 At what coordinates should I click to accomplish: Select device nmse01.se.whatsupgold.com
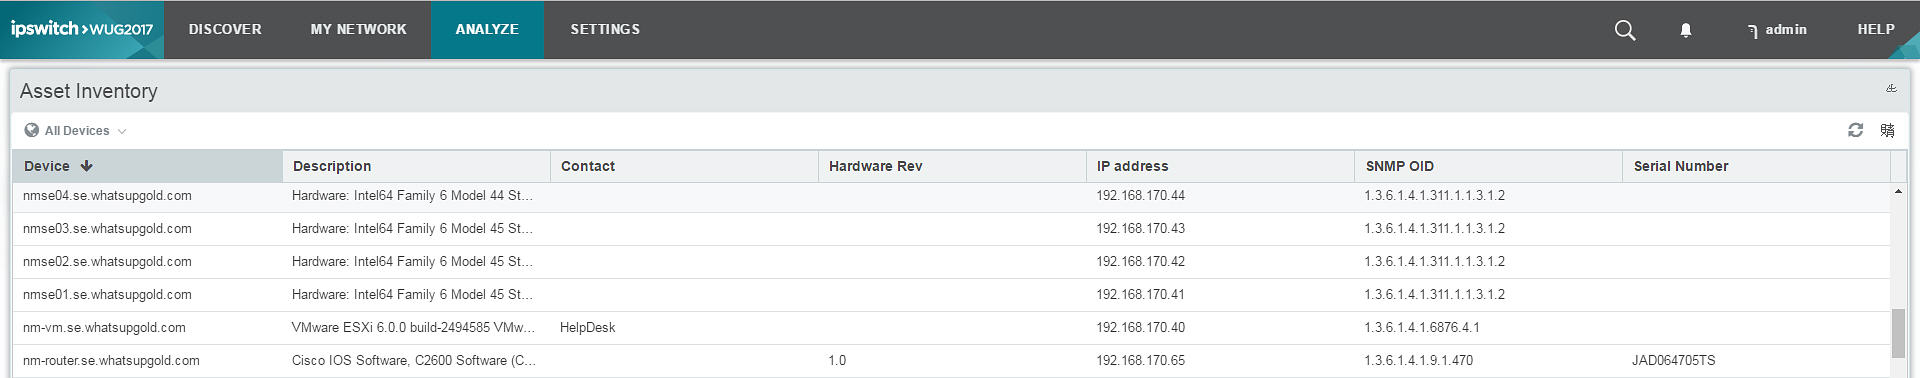[107, 295]
